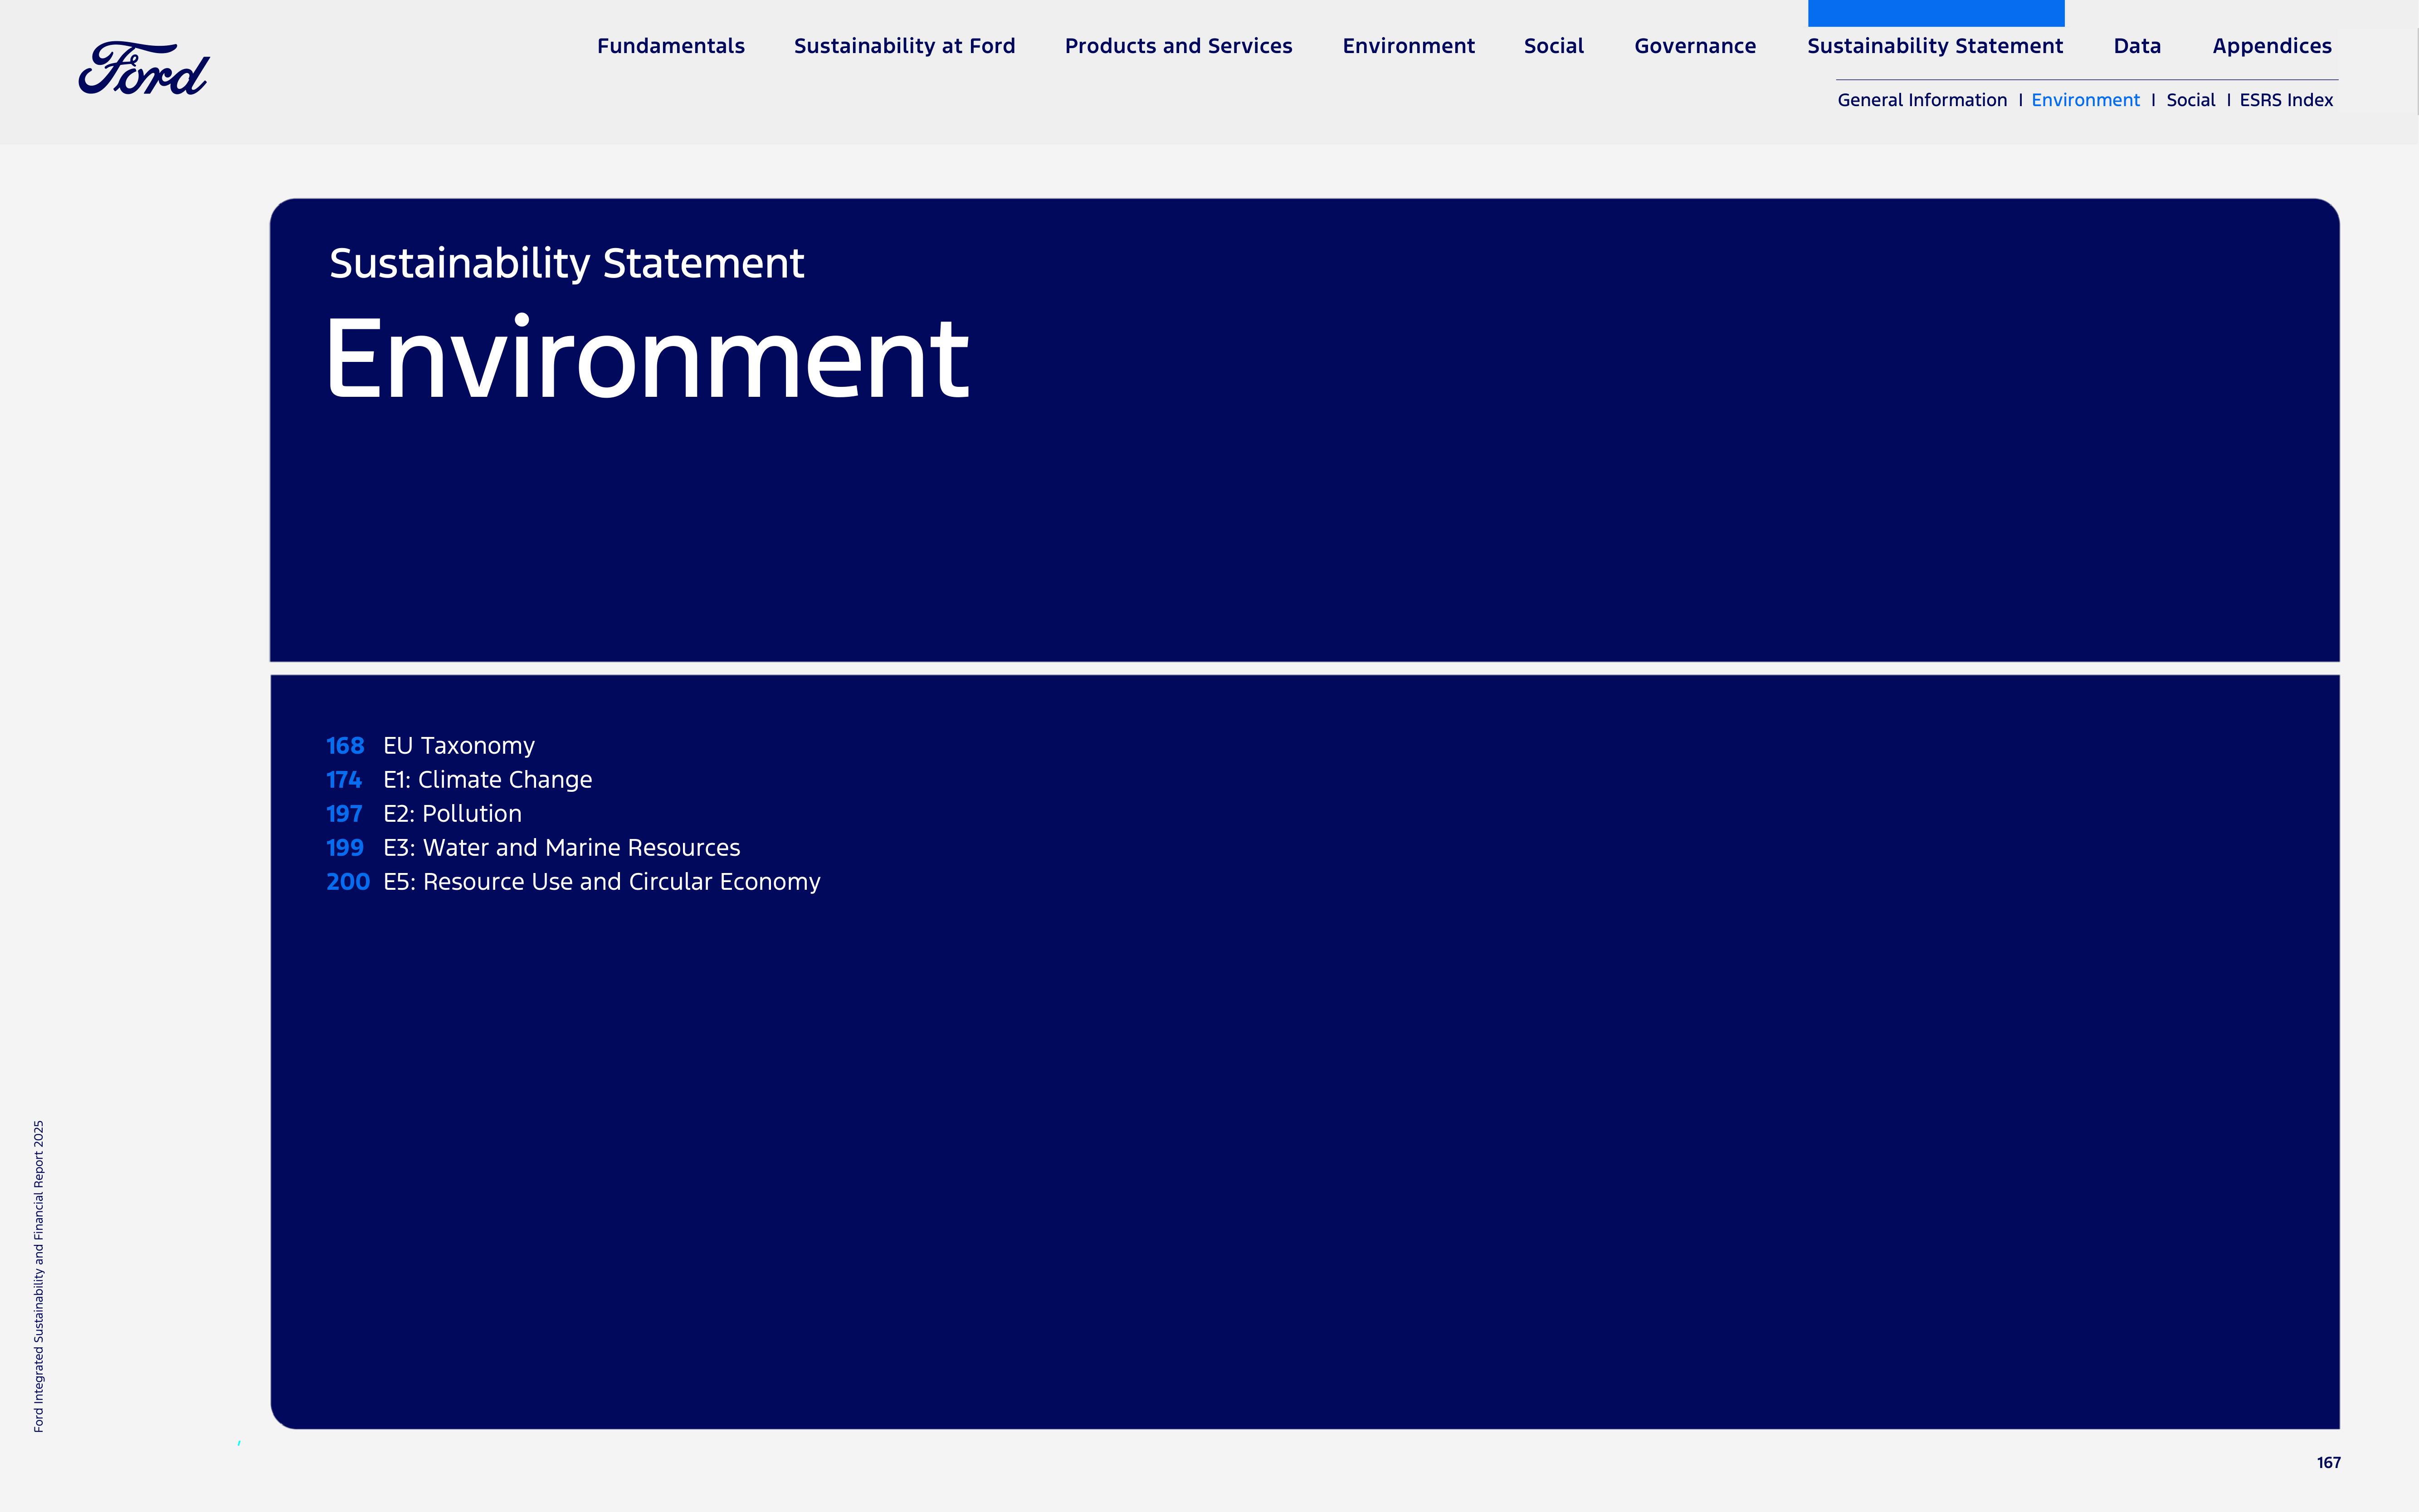Open Social sub-section link under Sustainability Statement
Viewport: 2419px width, 1512px height.
(2190, 100)
